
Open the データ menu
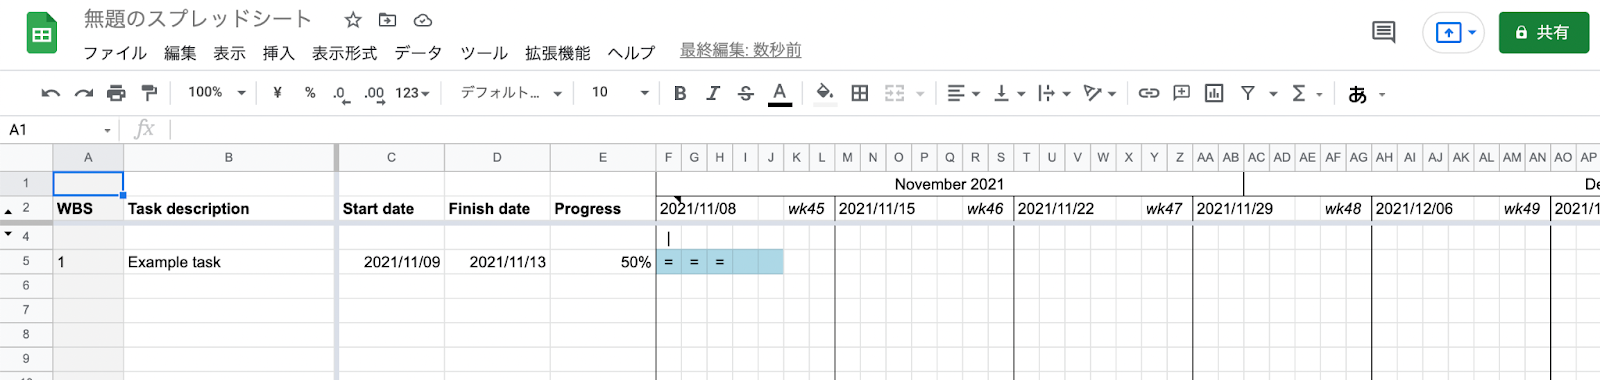pyautogui.click(x=418, y=53)
